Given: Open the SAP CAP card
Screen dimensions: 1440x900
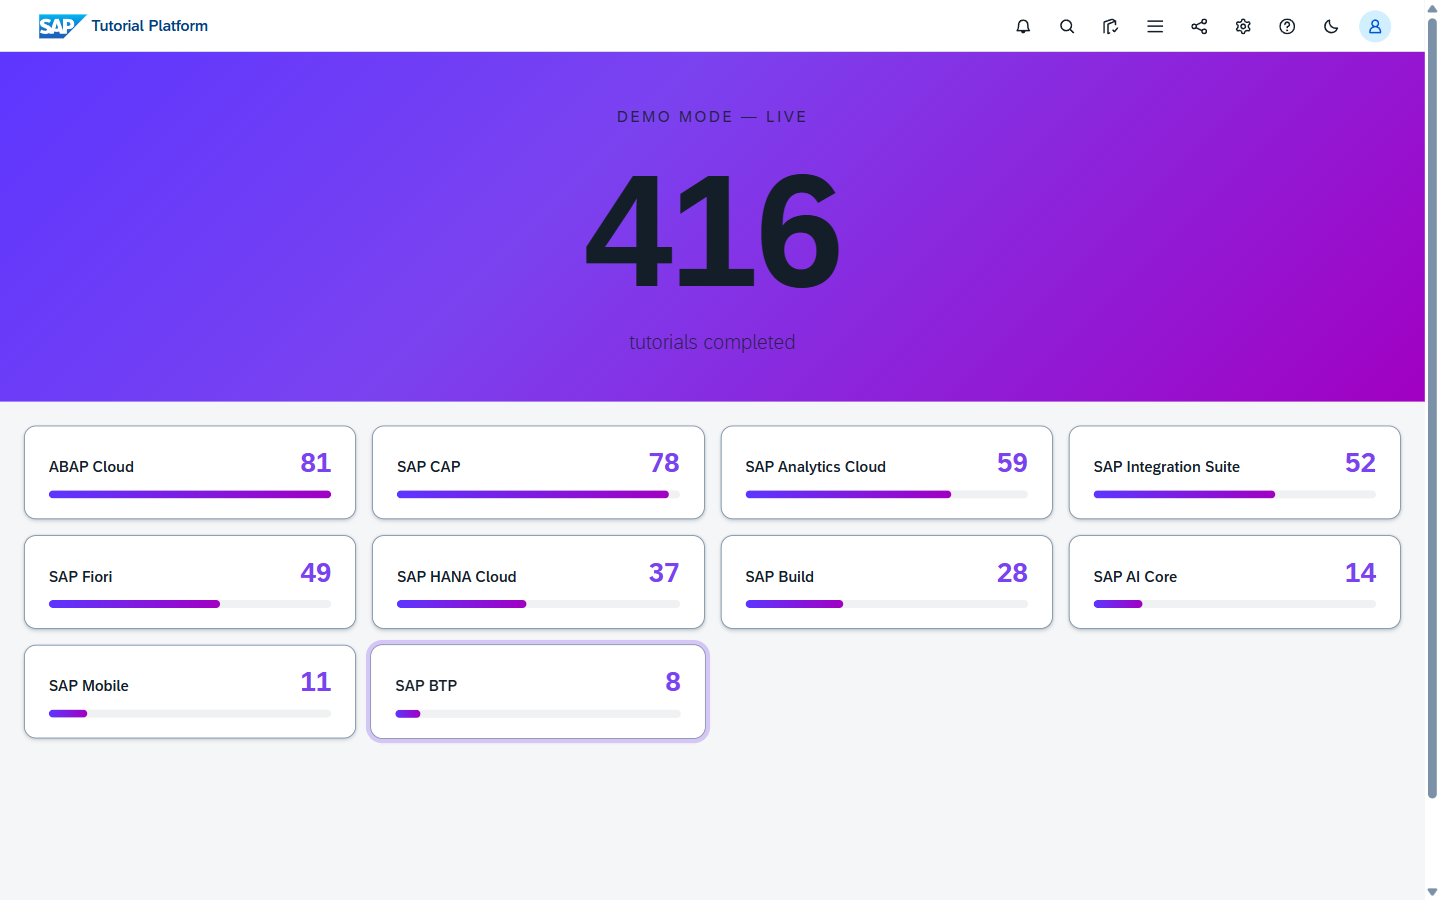Looking at the screenshot, I should pos(538,473).
